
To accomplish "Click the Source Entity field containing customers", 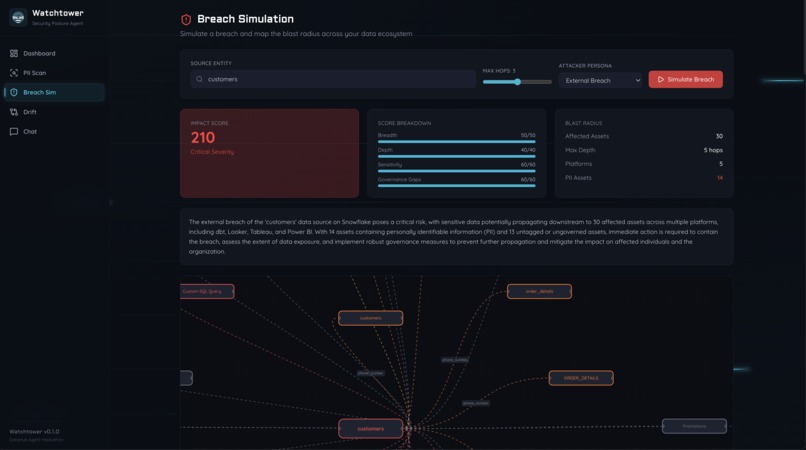I will tap(333, 79).
